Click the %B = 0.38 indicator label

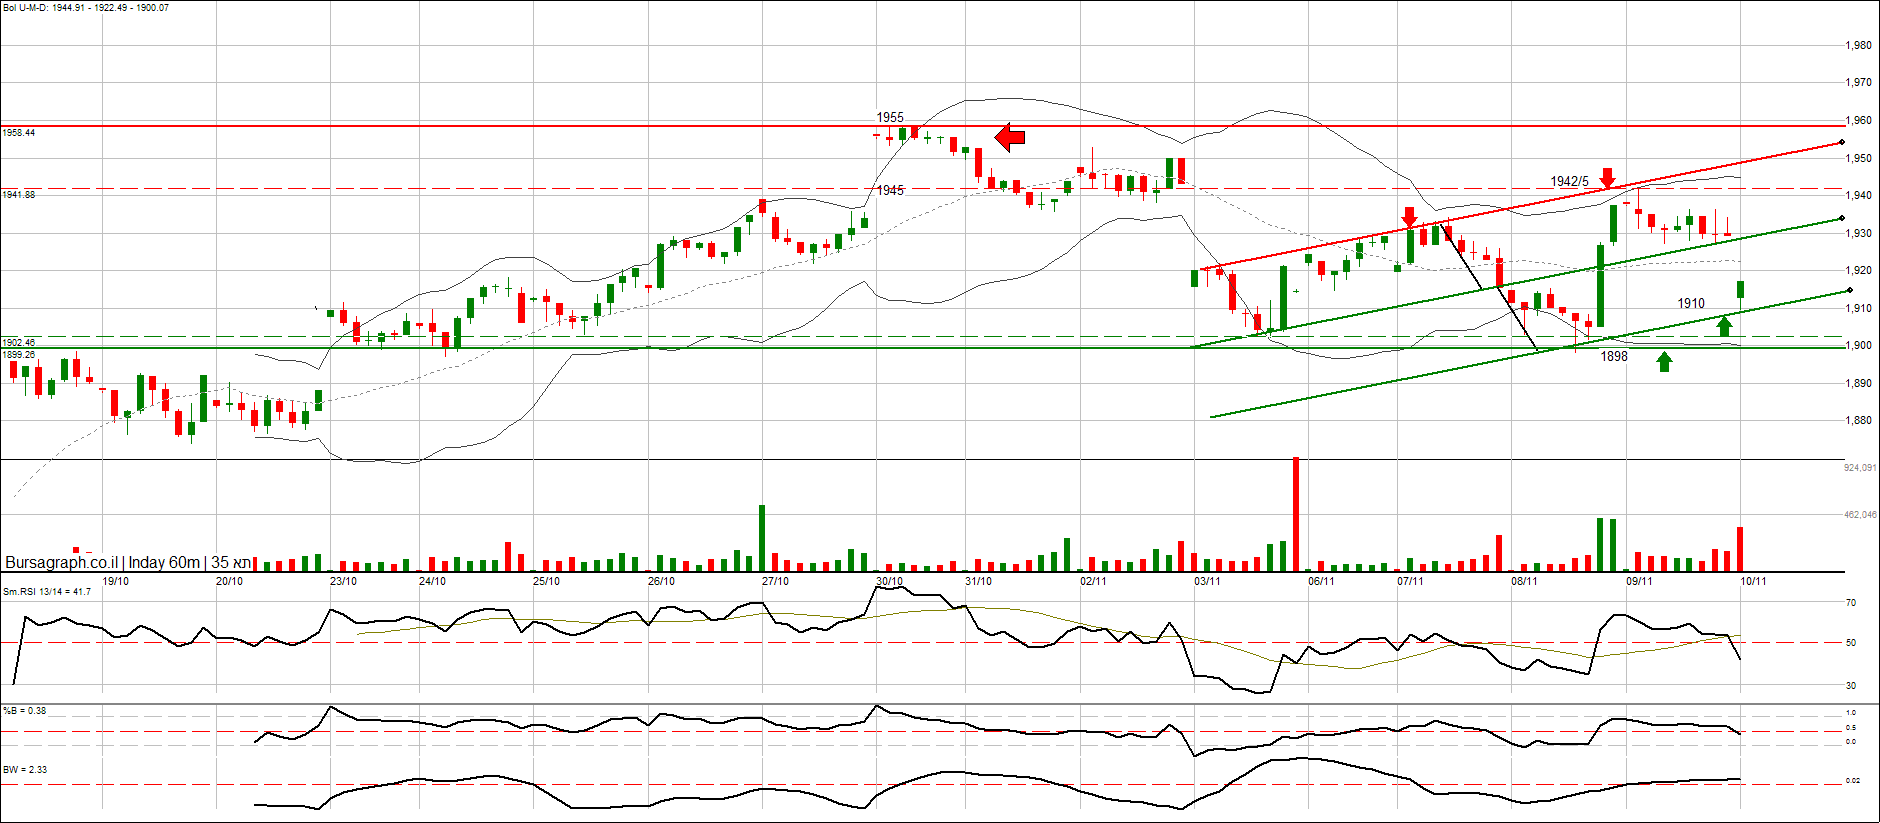coord(25,711)
